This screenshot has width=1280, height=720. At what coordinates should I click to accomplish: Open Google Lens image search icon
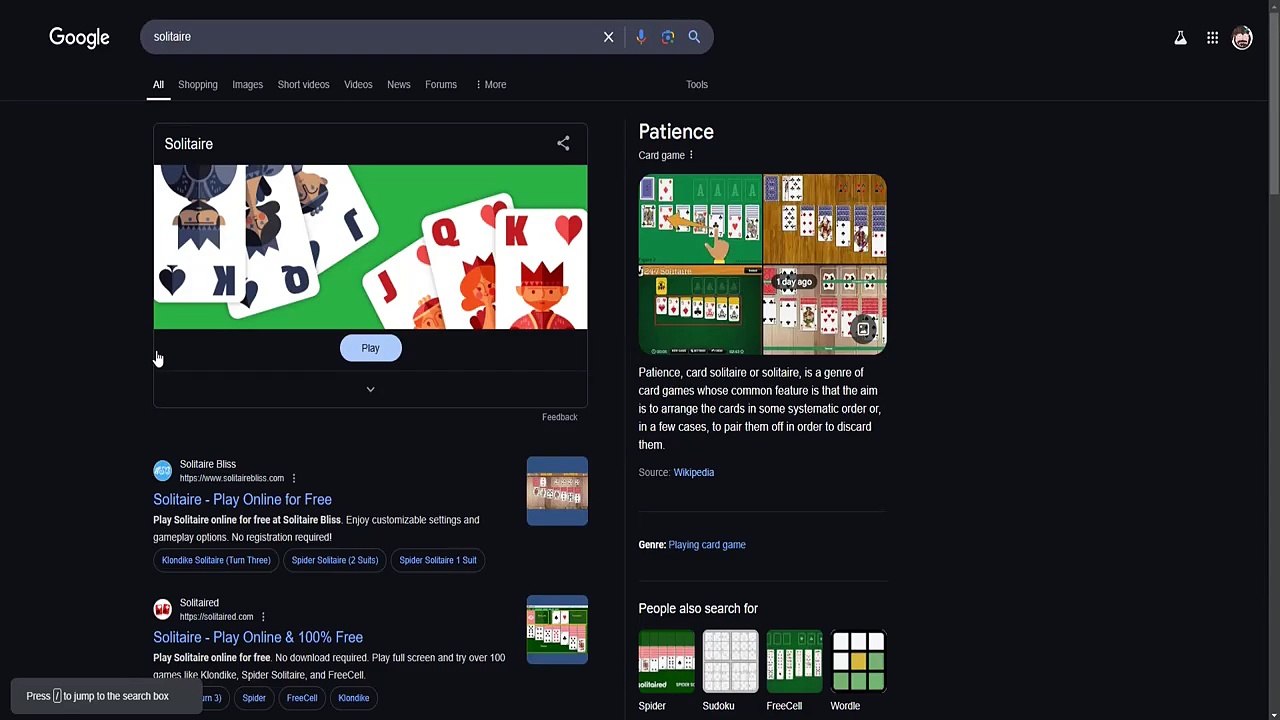667,37
